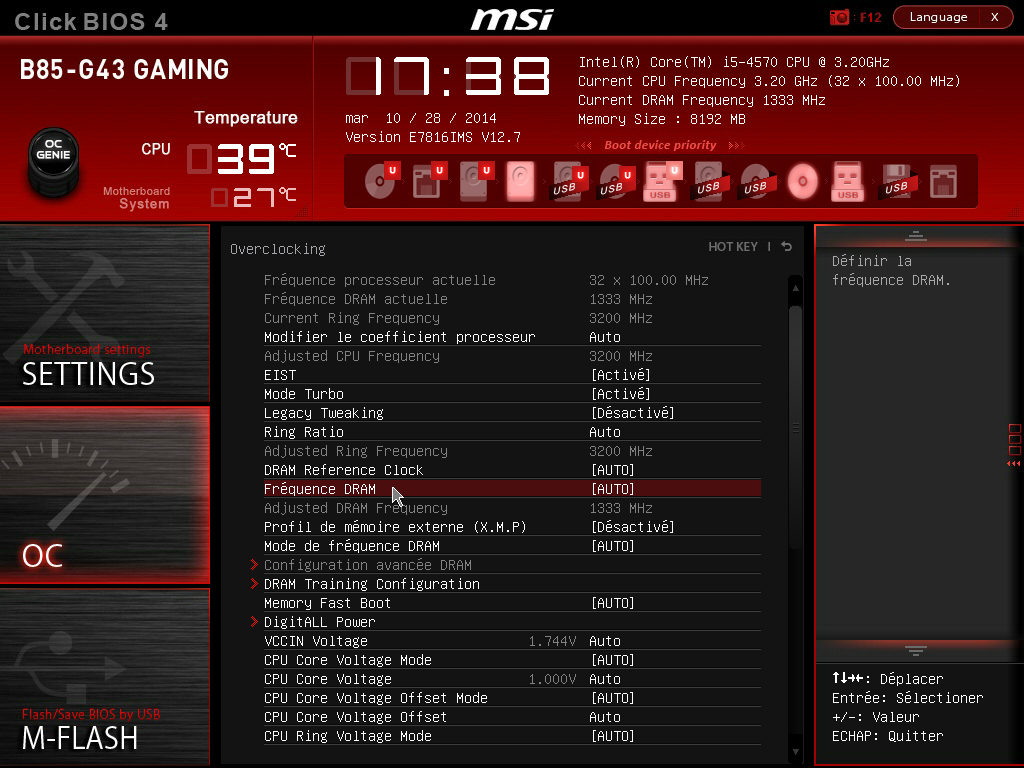Select the non-UEFI USB CD/DVD boot icon

pos(756,181)
